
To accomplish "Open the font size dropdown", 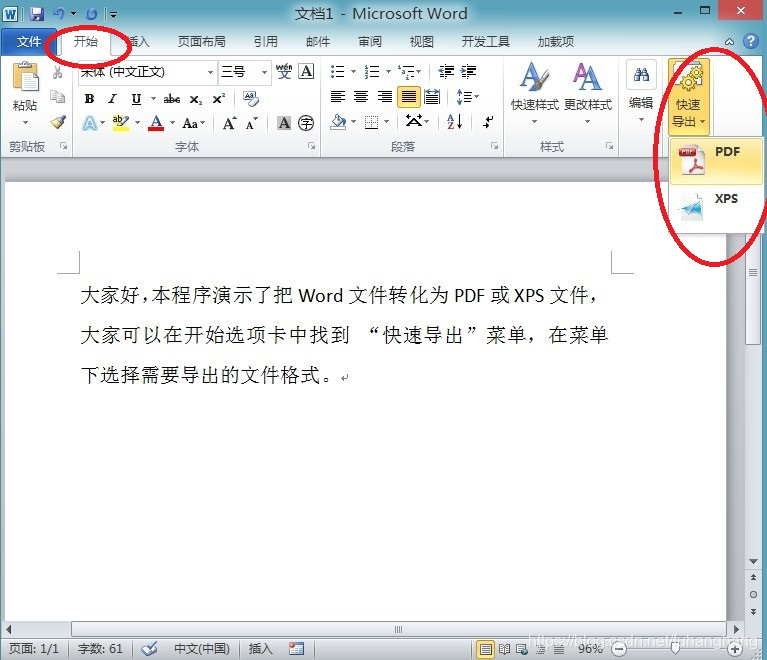I will pos(264,72).
